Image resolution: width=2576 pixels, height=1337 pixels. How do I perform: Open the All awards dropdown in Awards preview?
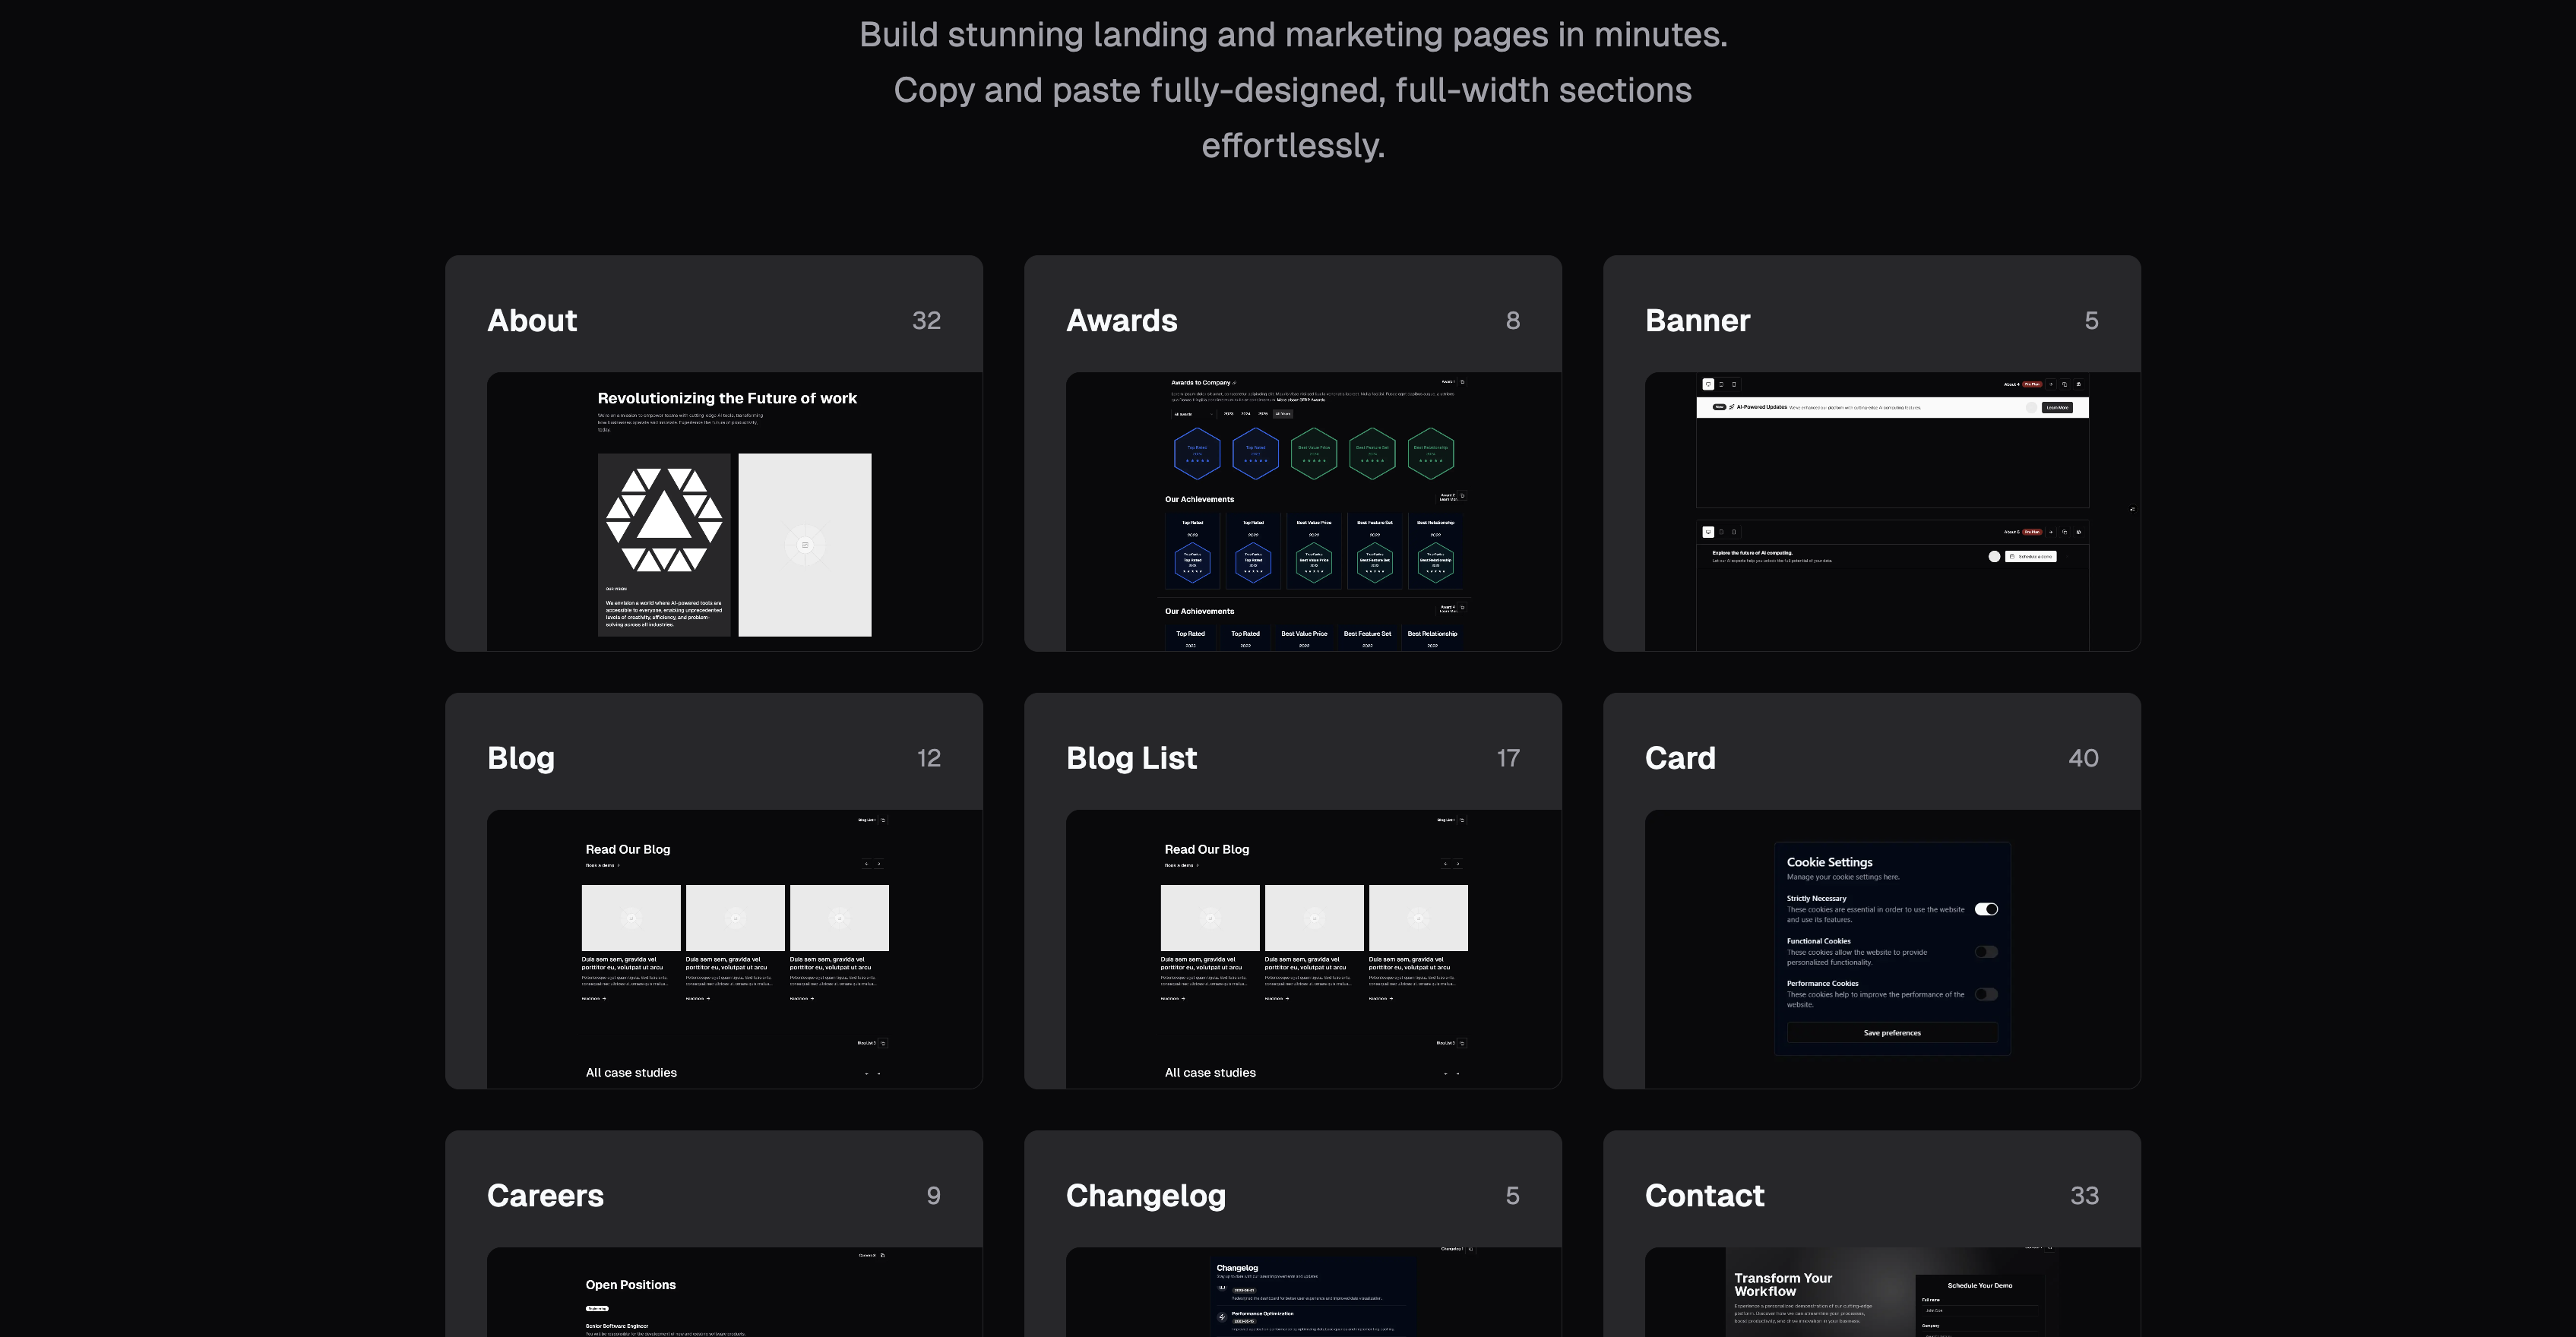(1193, 414)
